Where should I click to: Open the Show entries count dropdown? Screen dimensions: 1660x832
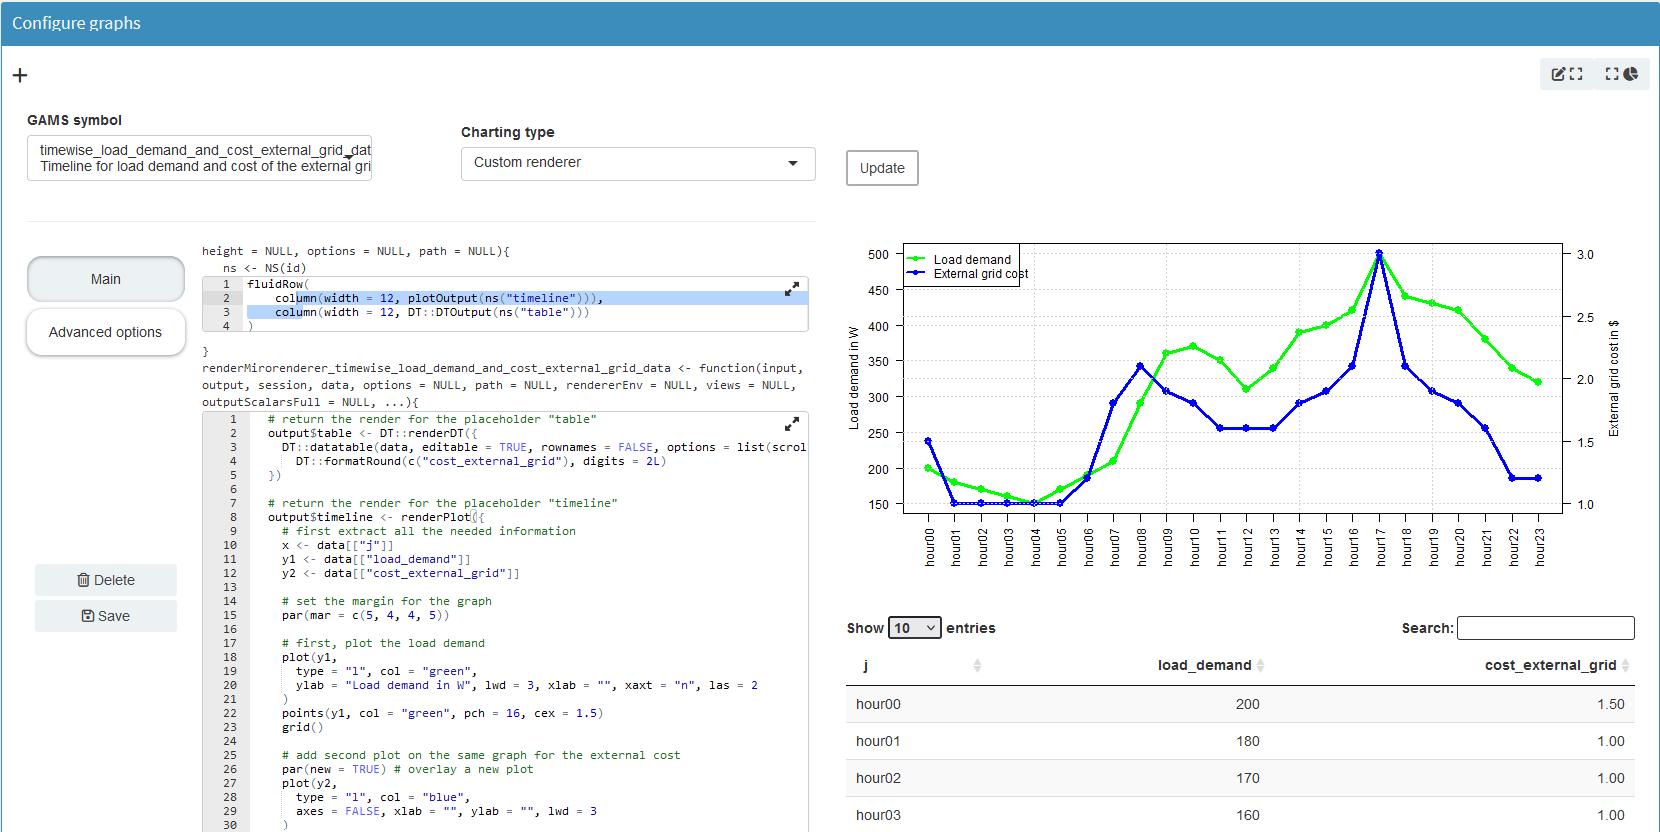914,628
